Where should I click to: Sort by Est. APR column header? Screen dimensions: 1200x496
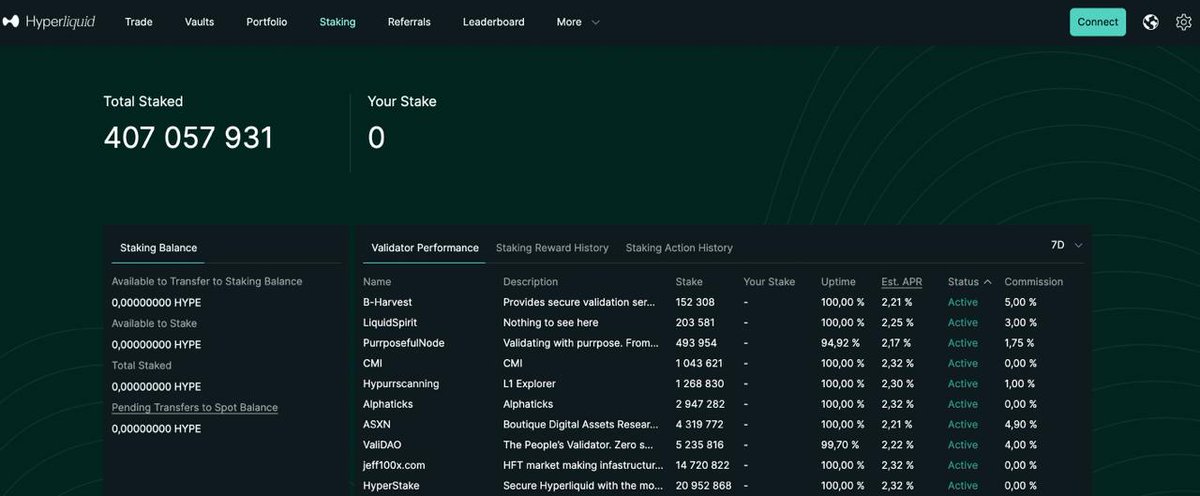pos(902,282)
